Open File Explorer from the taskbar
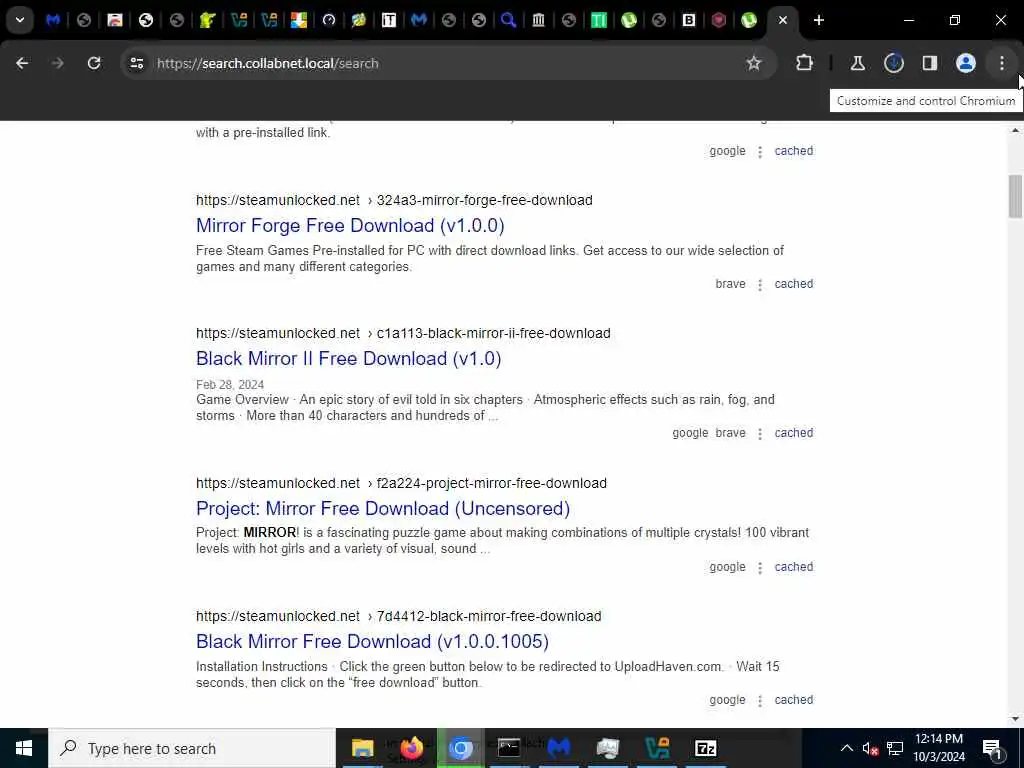This screenshot has height=768, width=1024. [362, 748]
